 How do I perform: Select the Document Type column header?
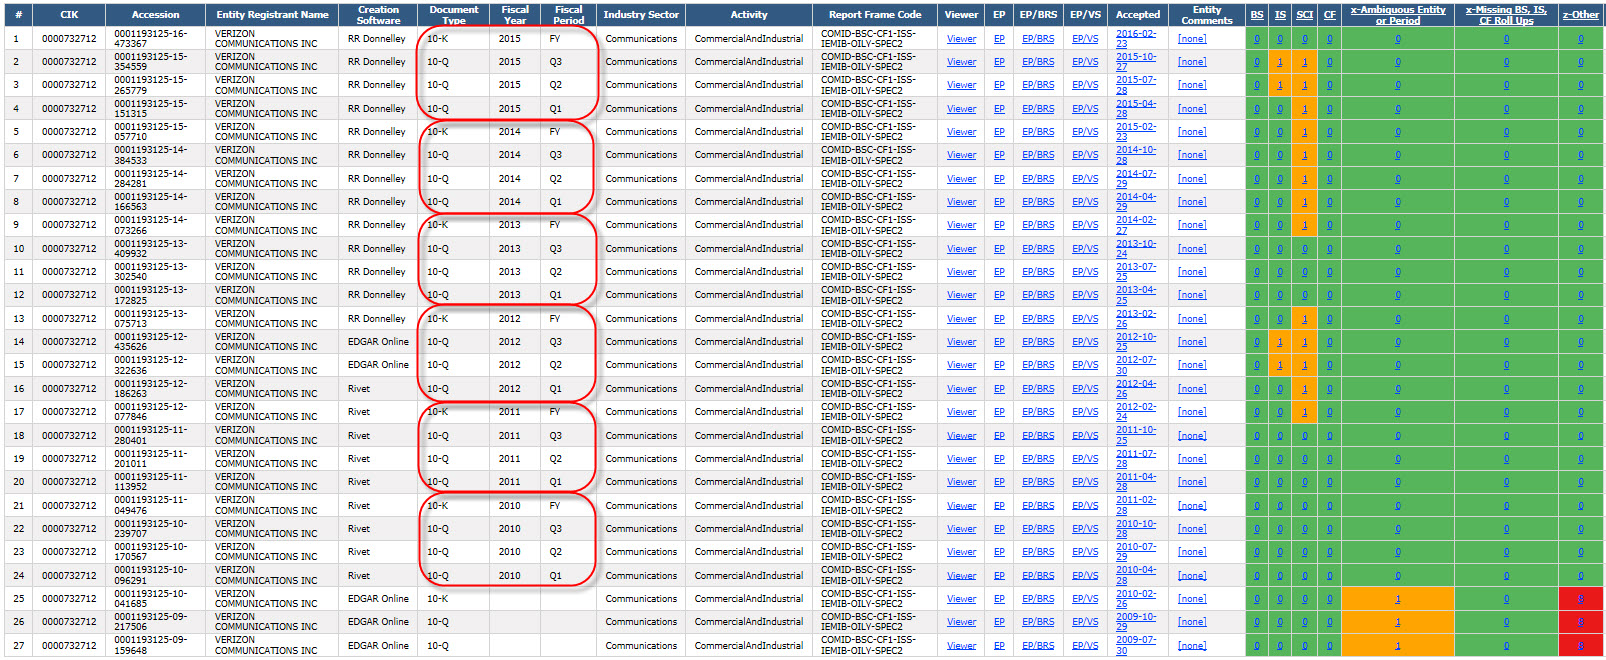tap(454, 15)
